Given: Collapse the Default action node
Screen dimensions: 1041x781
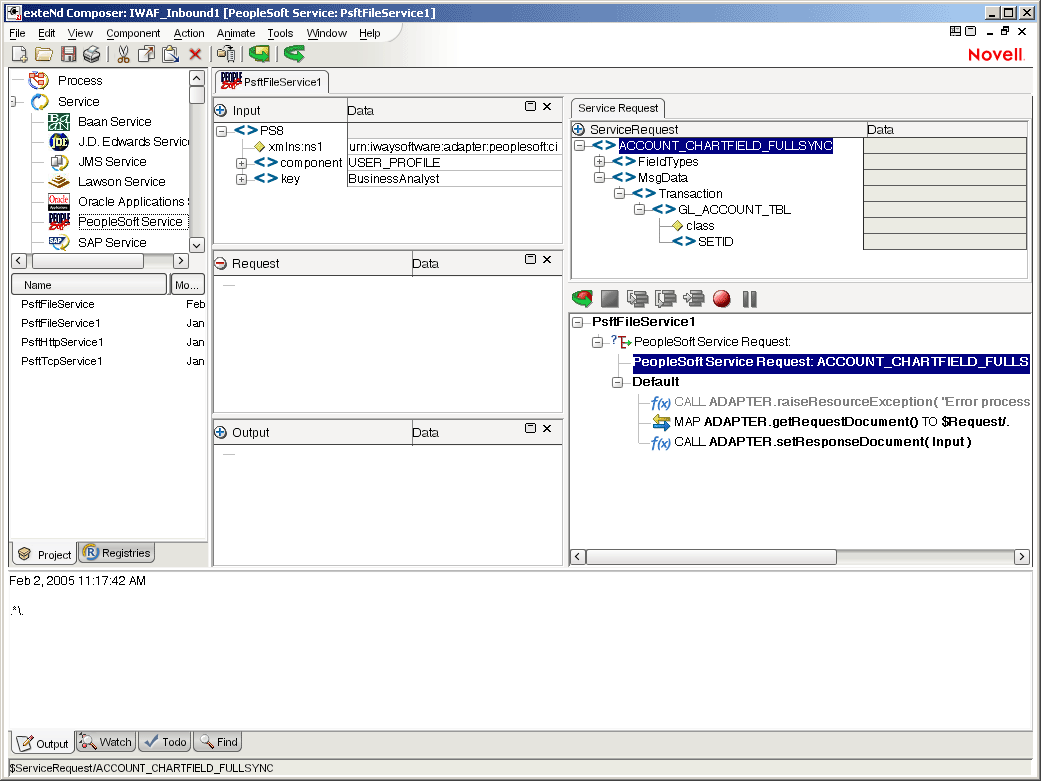Looking at the screenshot, I should coord(617,382).
